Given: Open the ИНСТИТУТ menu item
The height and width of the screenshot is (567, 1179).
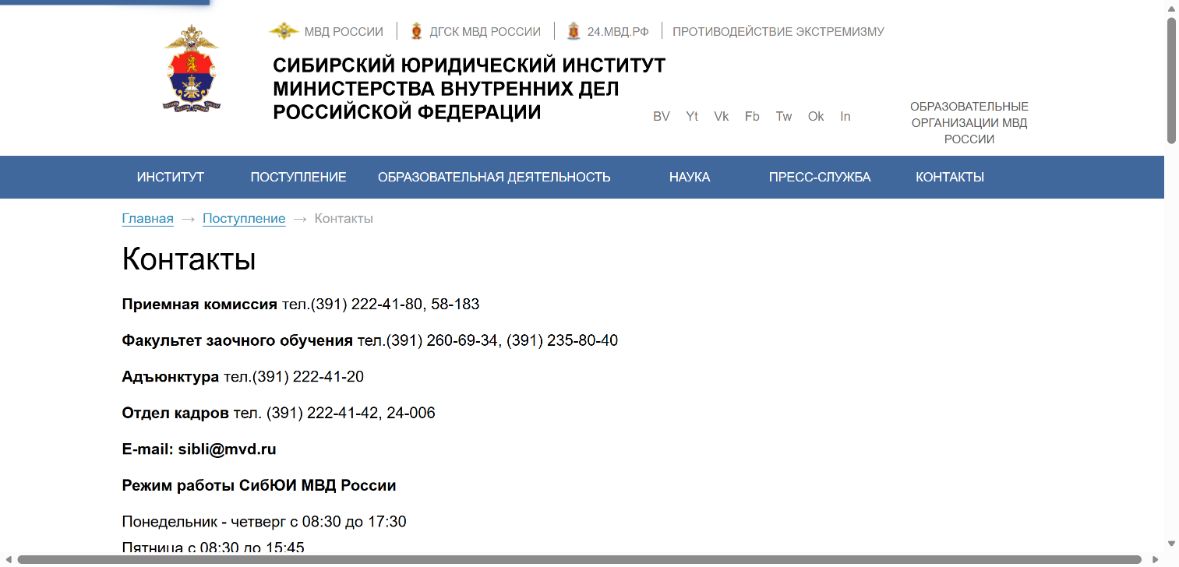Looking at the screenshot, I should [171, 177].
